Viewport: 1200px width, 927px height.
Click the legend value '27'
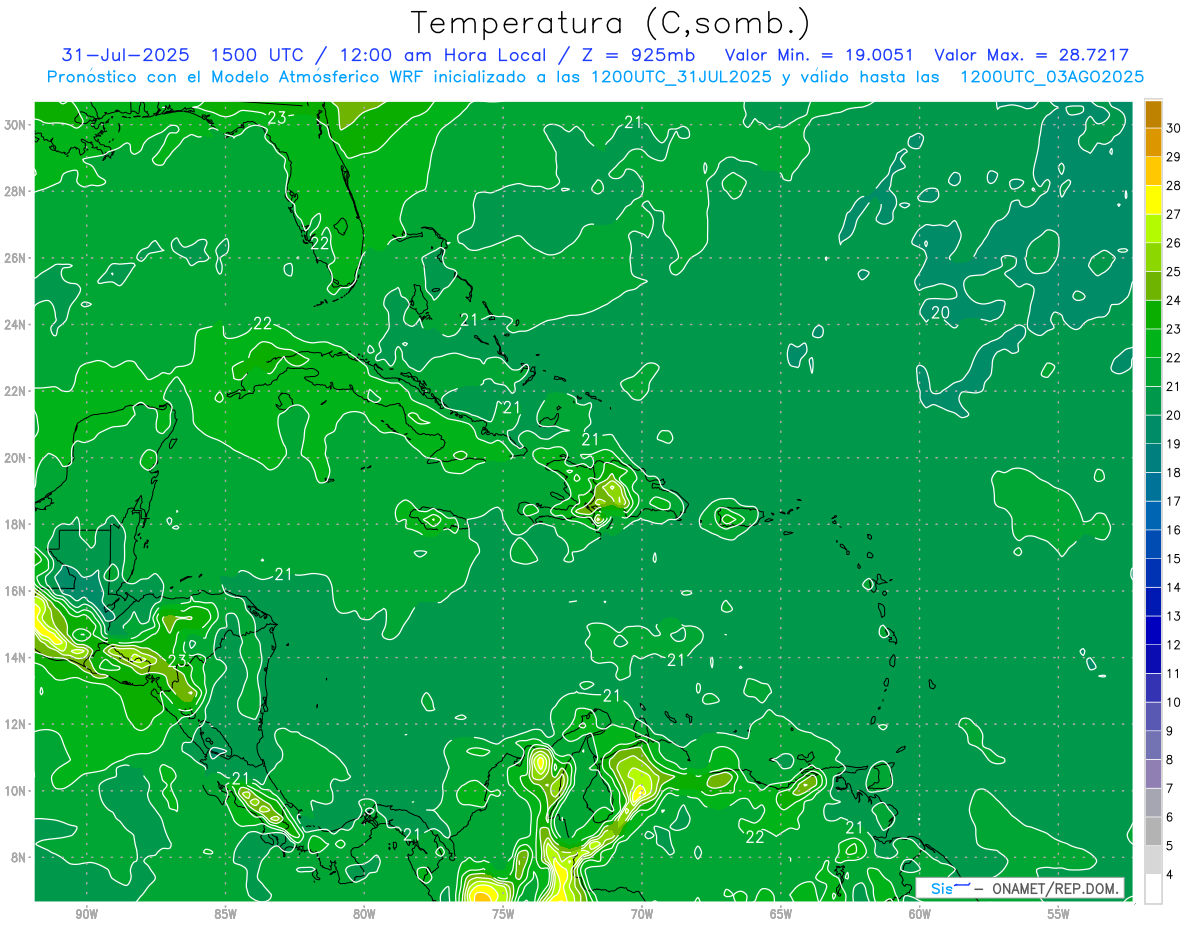[x=1174, y=214]
